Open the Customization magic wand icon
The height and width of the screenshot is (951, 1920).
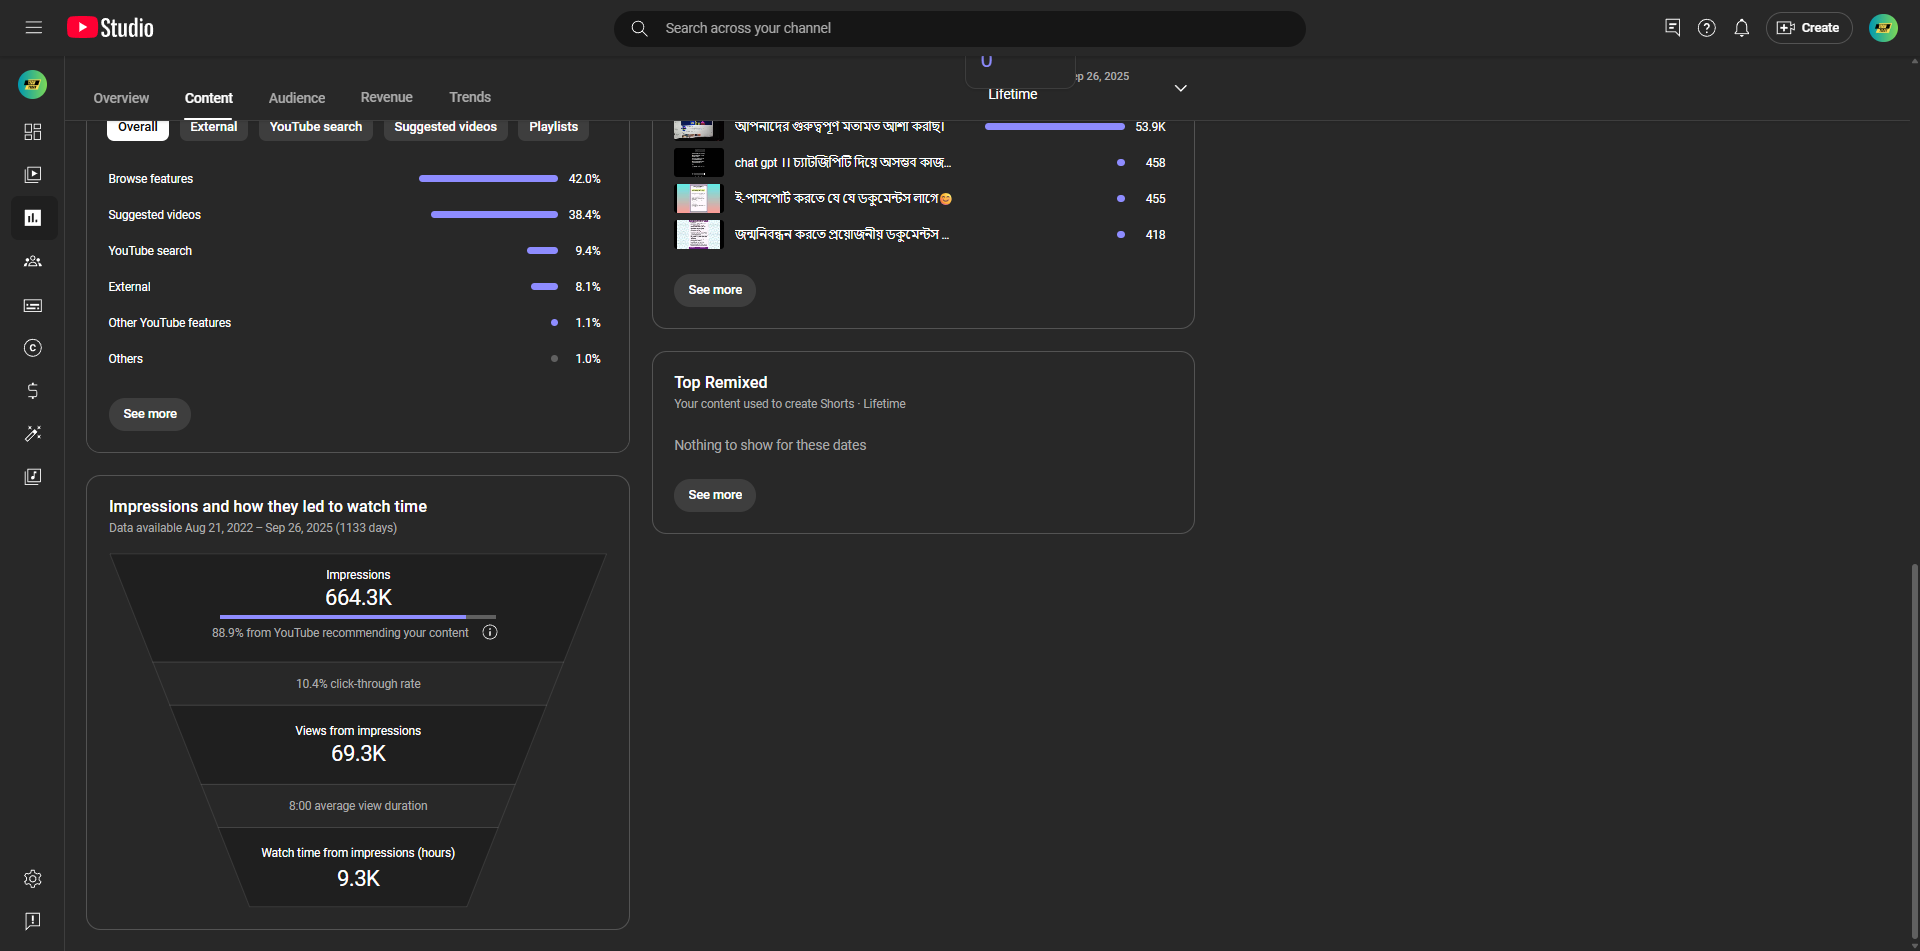tap(33, 434)
